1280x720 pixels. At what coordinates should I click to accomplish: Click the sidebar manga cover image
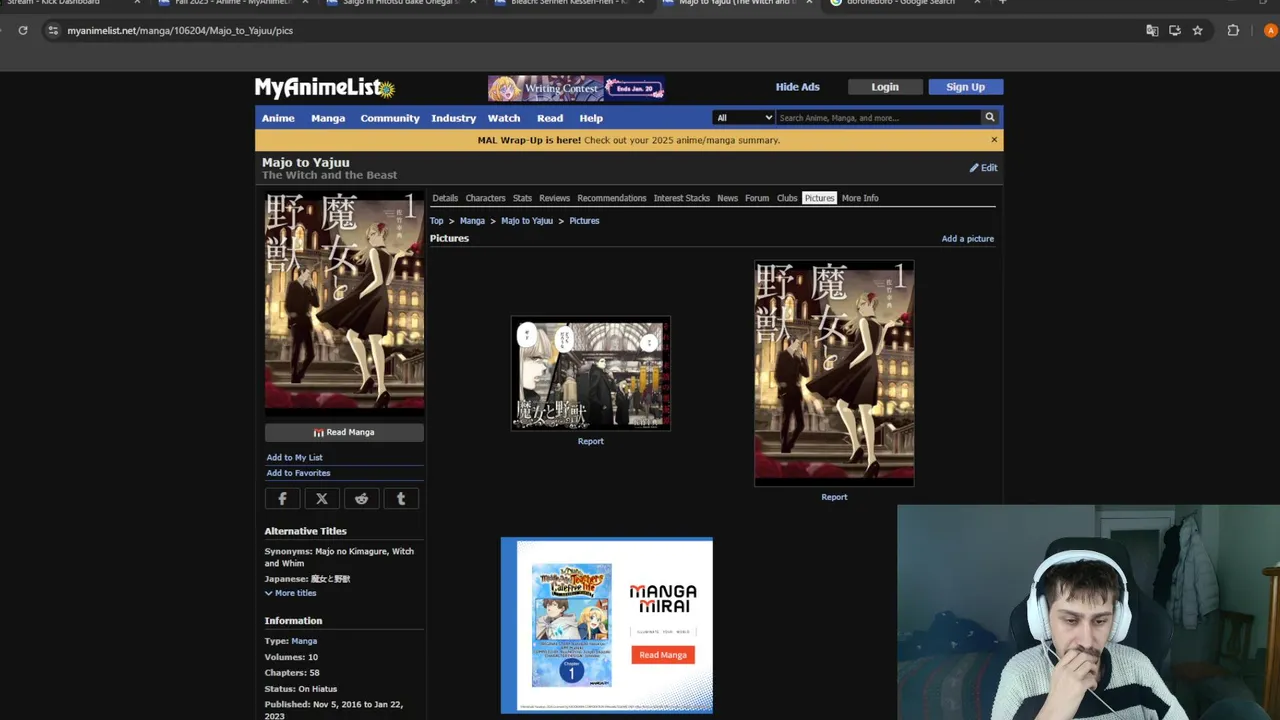coord(344,303)
